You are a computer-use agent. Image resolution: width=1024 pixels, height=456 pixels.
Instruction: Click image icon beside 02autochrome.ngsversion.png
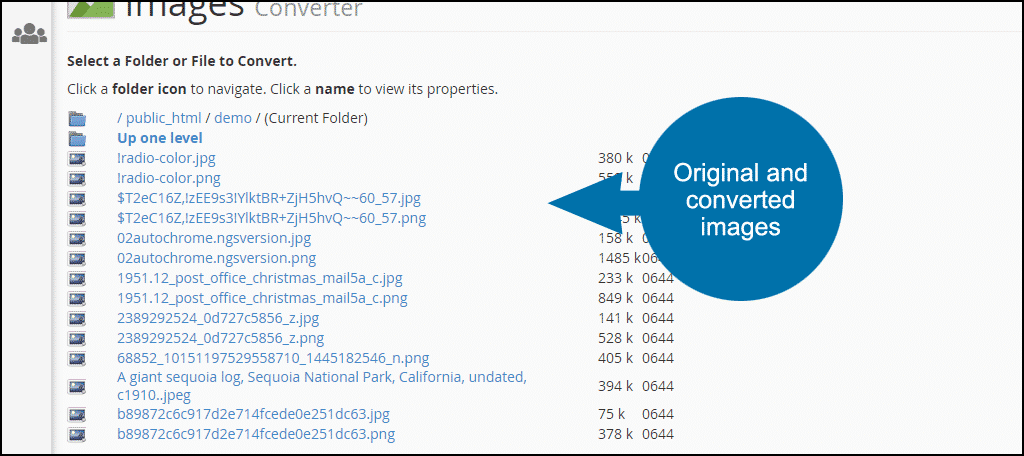[x=77, y=258]
